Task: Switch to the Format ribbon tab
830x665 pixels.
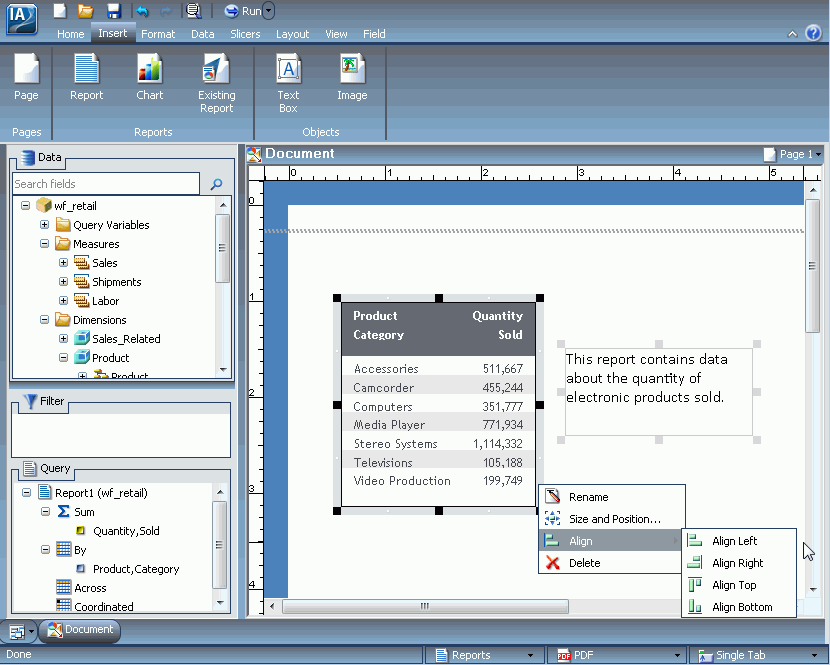Action: [158, 34]
